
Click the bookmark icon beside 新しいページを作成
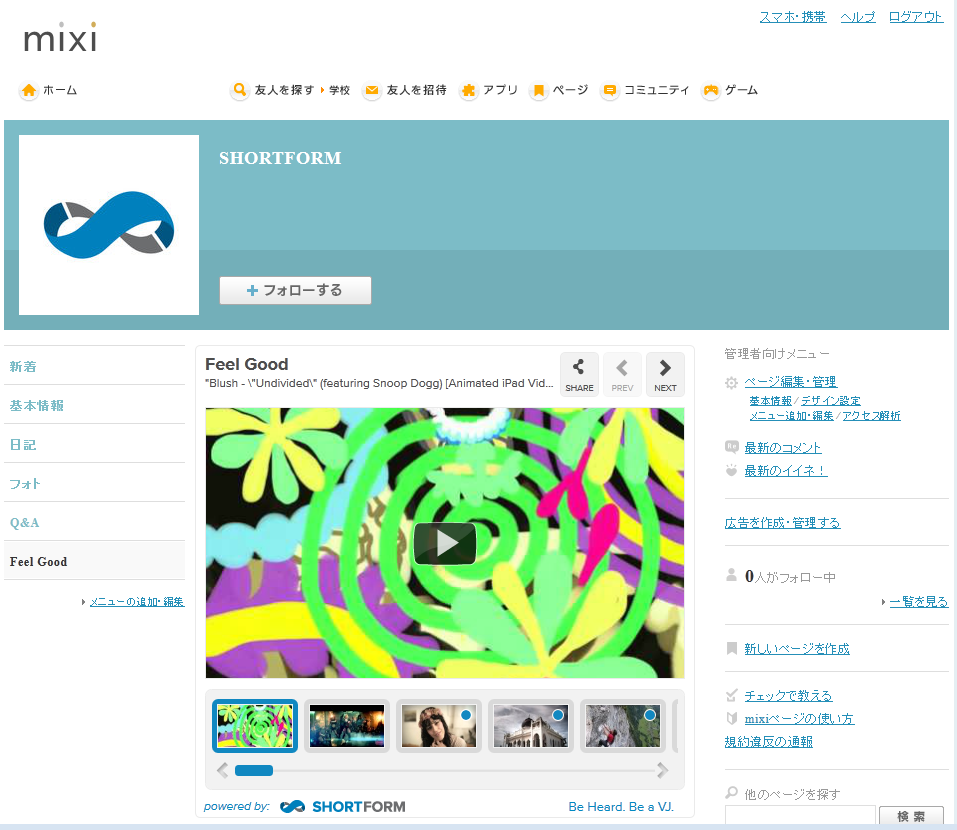tap(731, 648)
